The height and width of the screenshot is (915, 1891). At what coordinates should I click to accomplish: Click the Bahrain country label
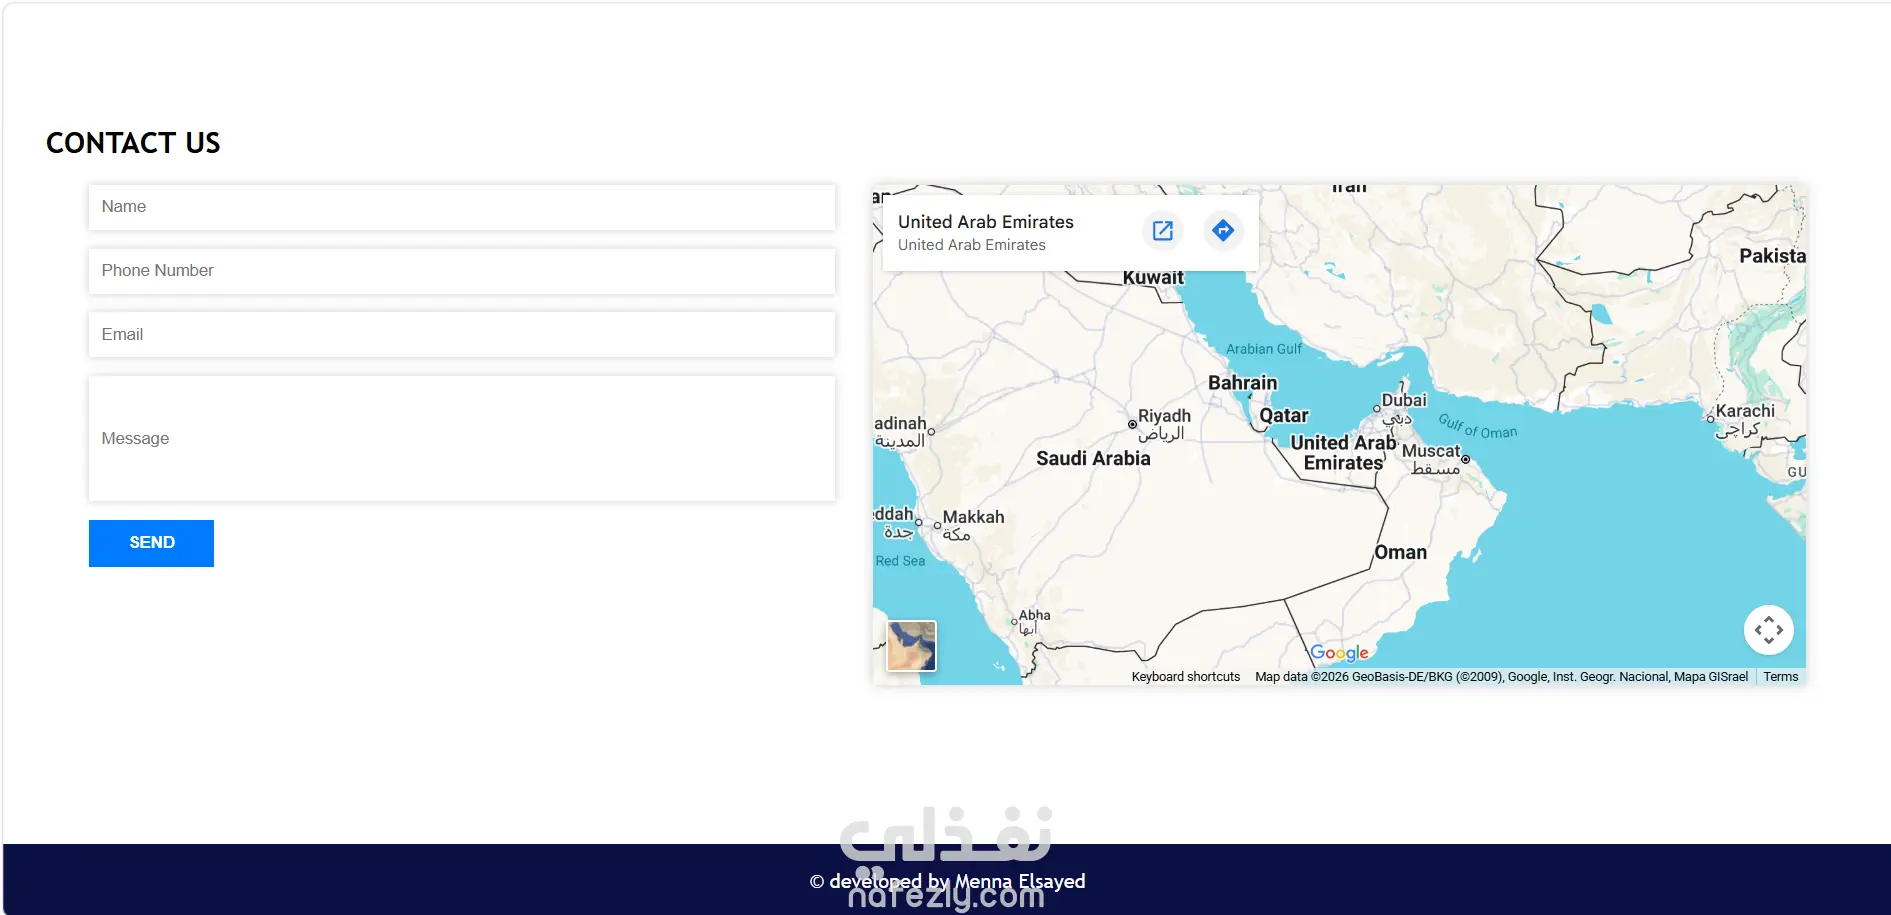point(1242,383)
